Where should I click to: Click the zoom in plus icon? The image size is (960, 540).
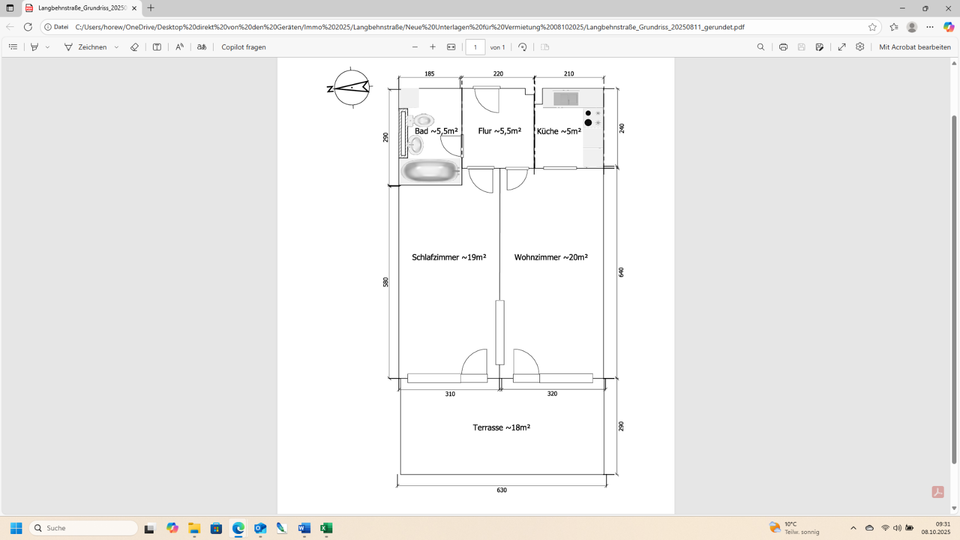pyautogui.click(x=432, y=47)
